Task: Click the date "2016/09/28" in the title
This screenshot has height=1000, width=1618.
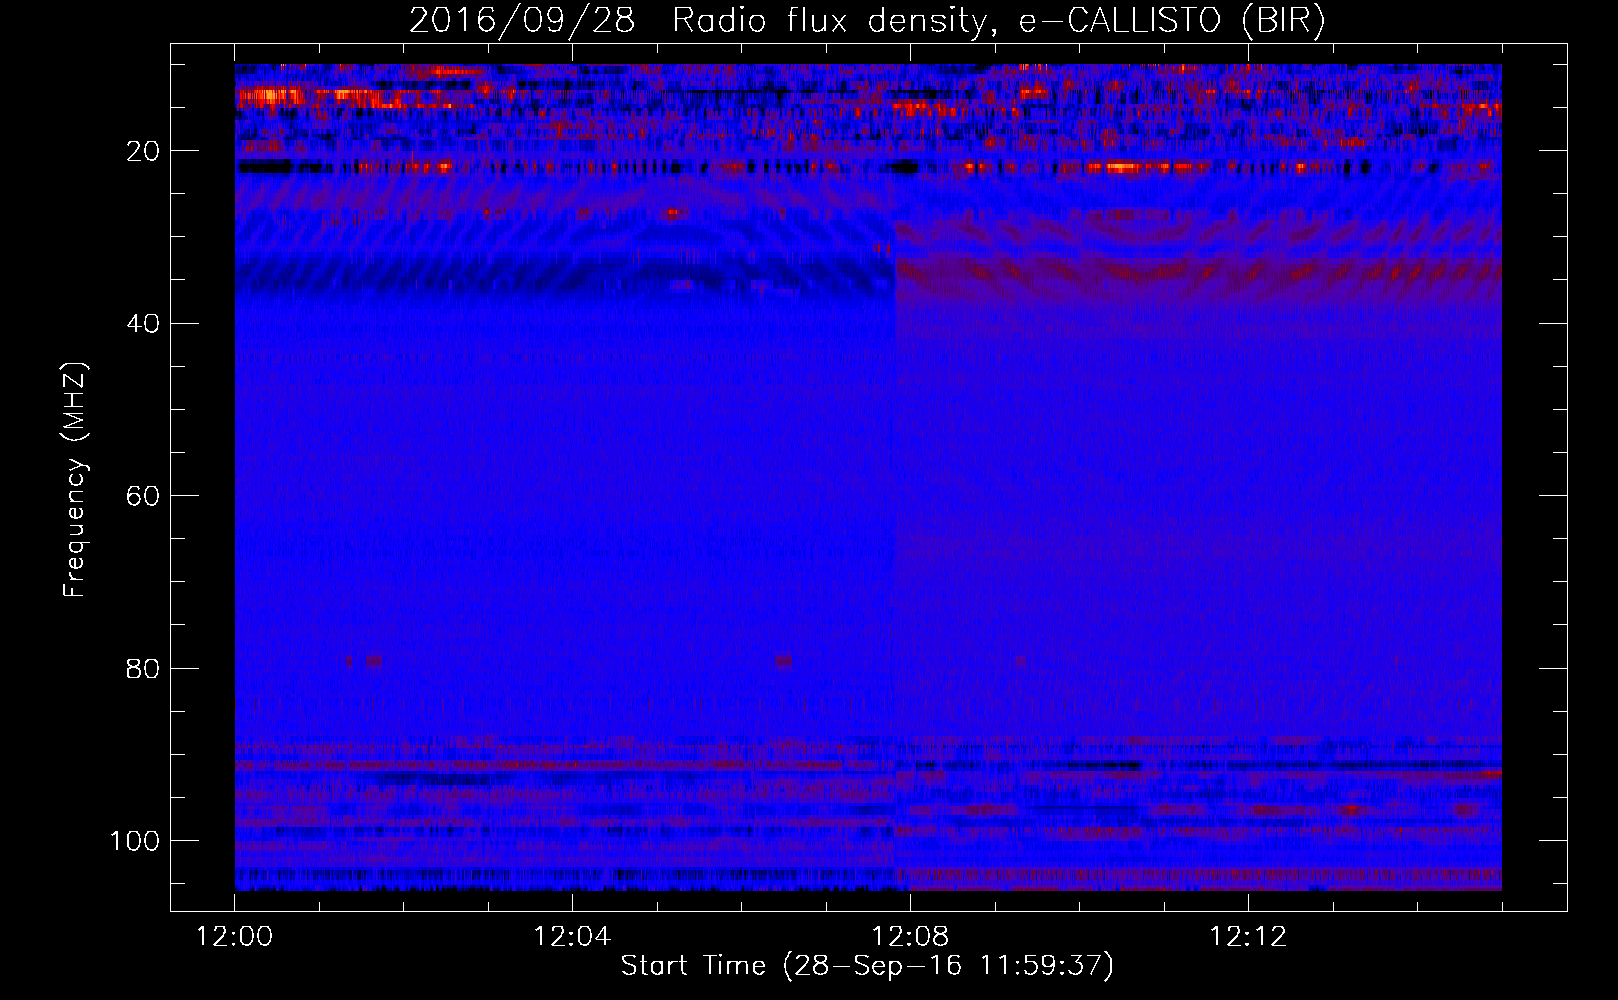Action: click(522, 21)
